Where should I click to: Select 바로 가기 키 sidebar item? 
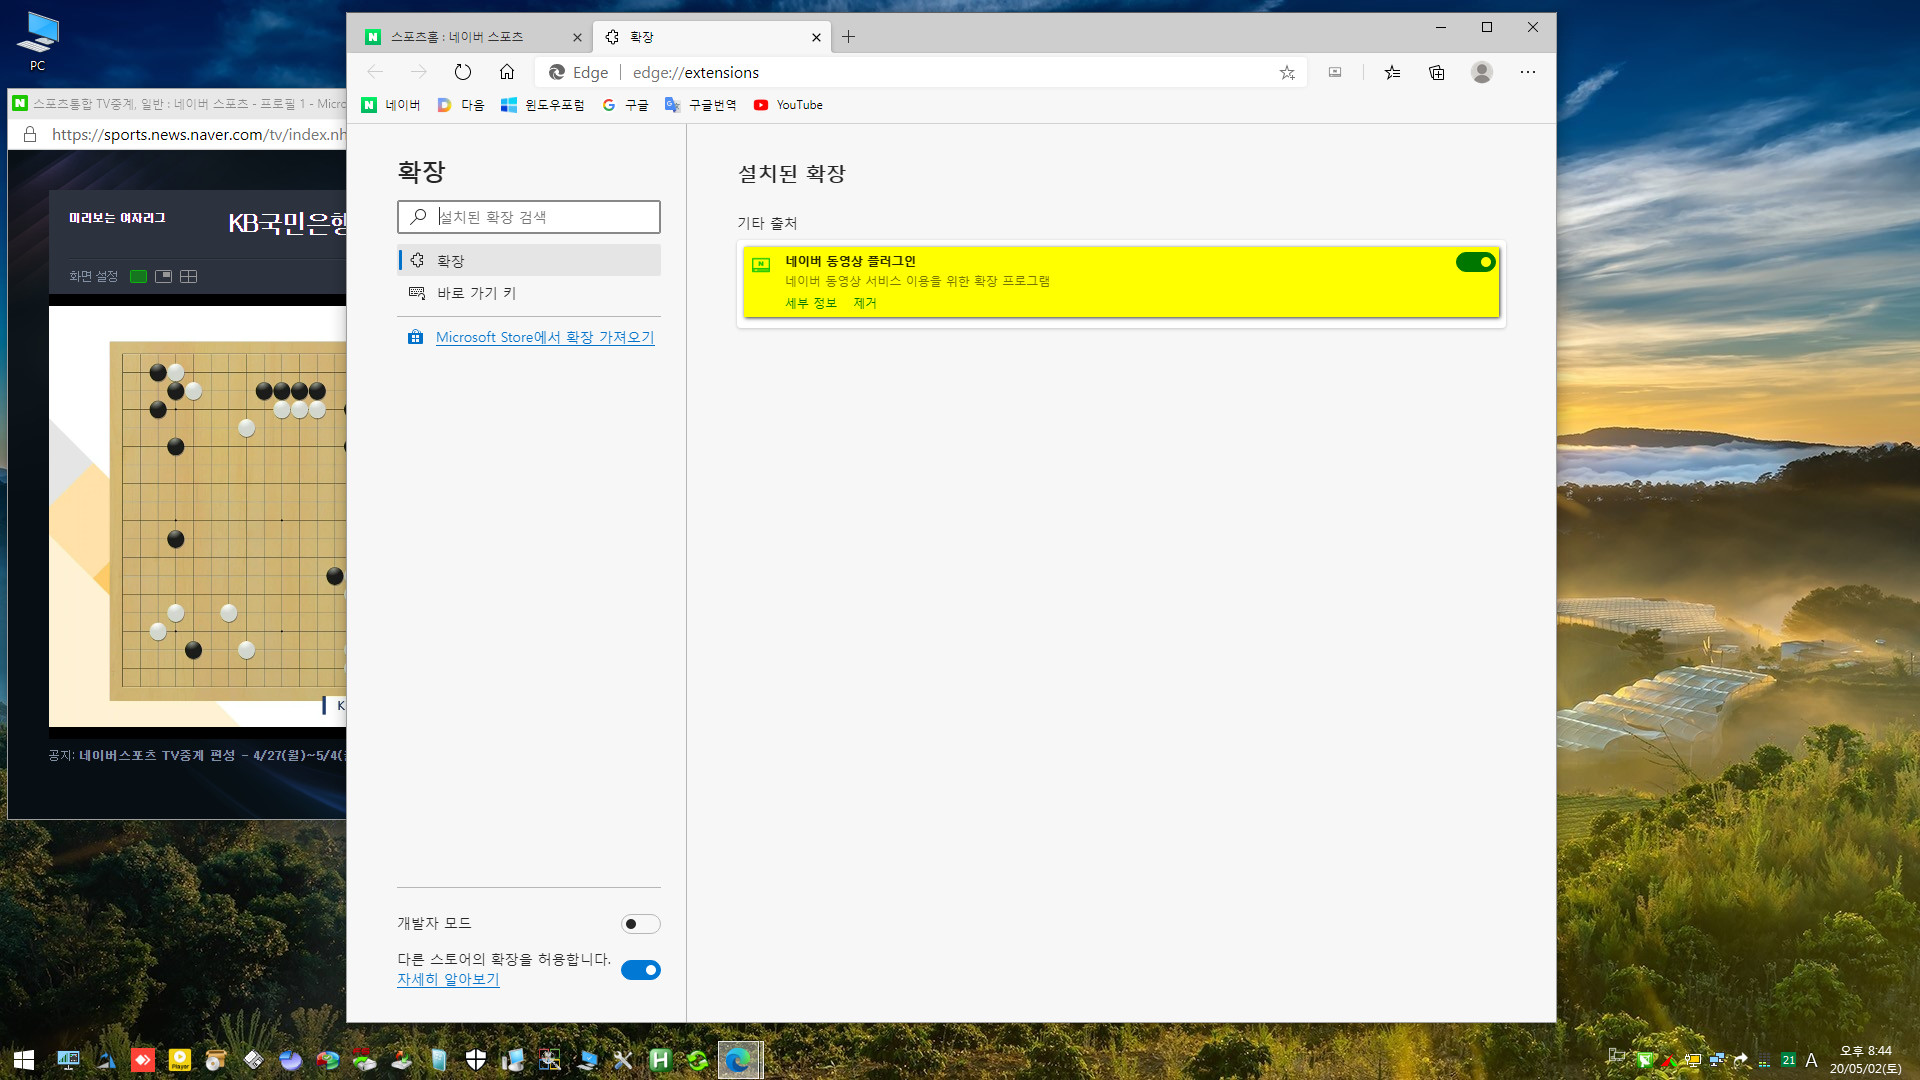point(529,293)
